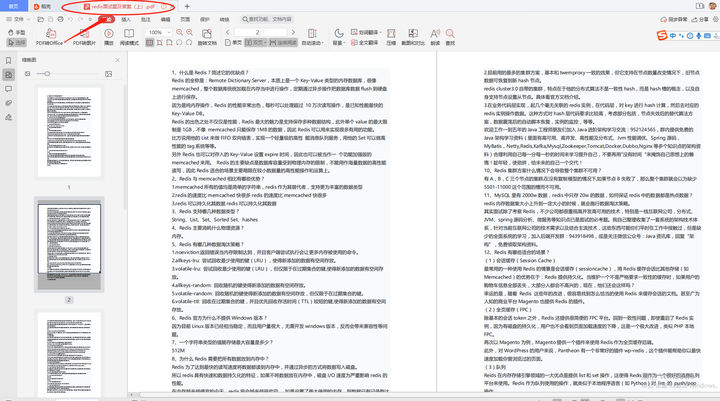Select page 1 thumbnail
Screen dimensions: 720x401
pos(69,132)
